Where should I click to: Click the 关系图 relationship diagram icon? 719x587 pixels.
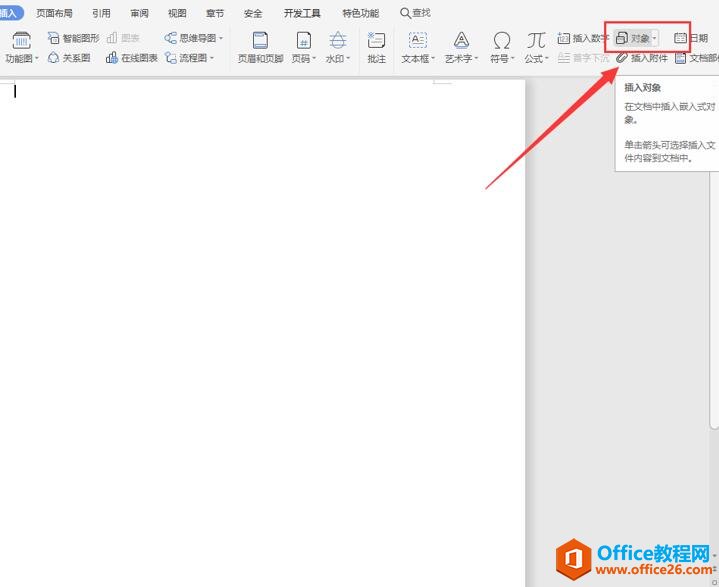coord(69,58)
